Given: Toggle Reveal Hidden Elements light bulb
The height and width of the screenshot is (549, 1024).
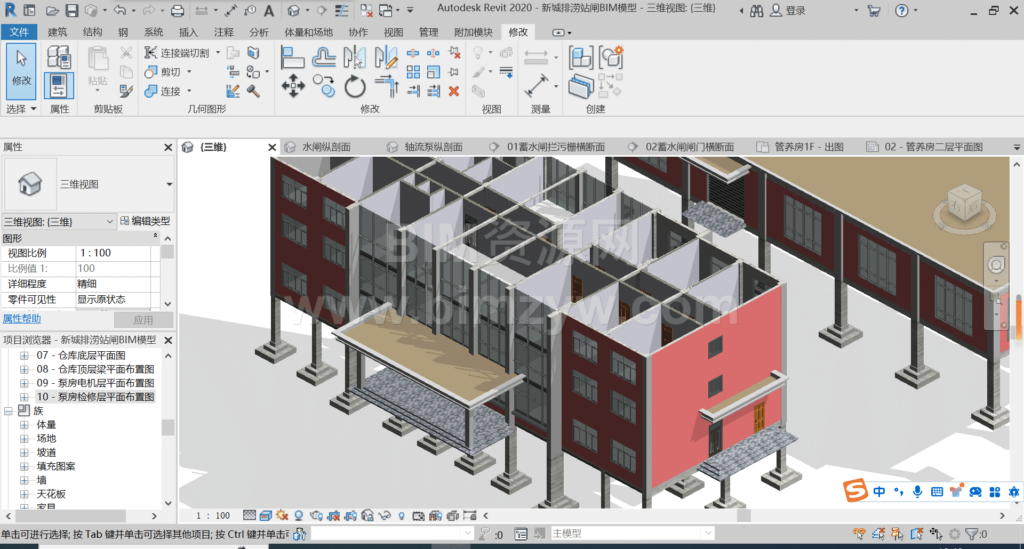Looking at the screenshot, I should 401,516.
